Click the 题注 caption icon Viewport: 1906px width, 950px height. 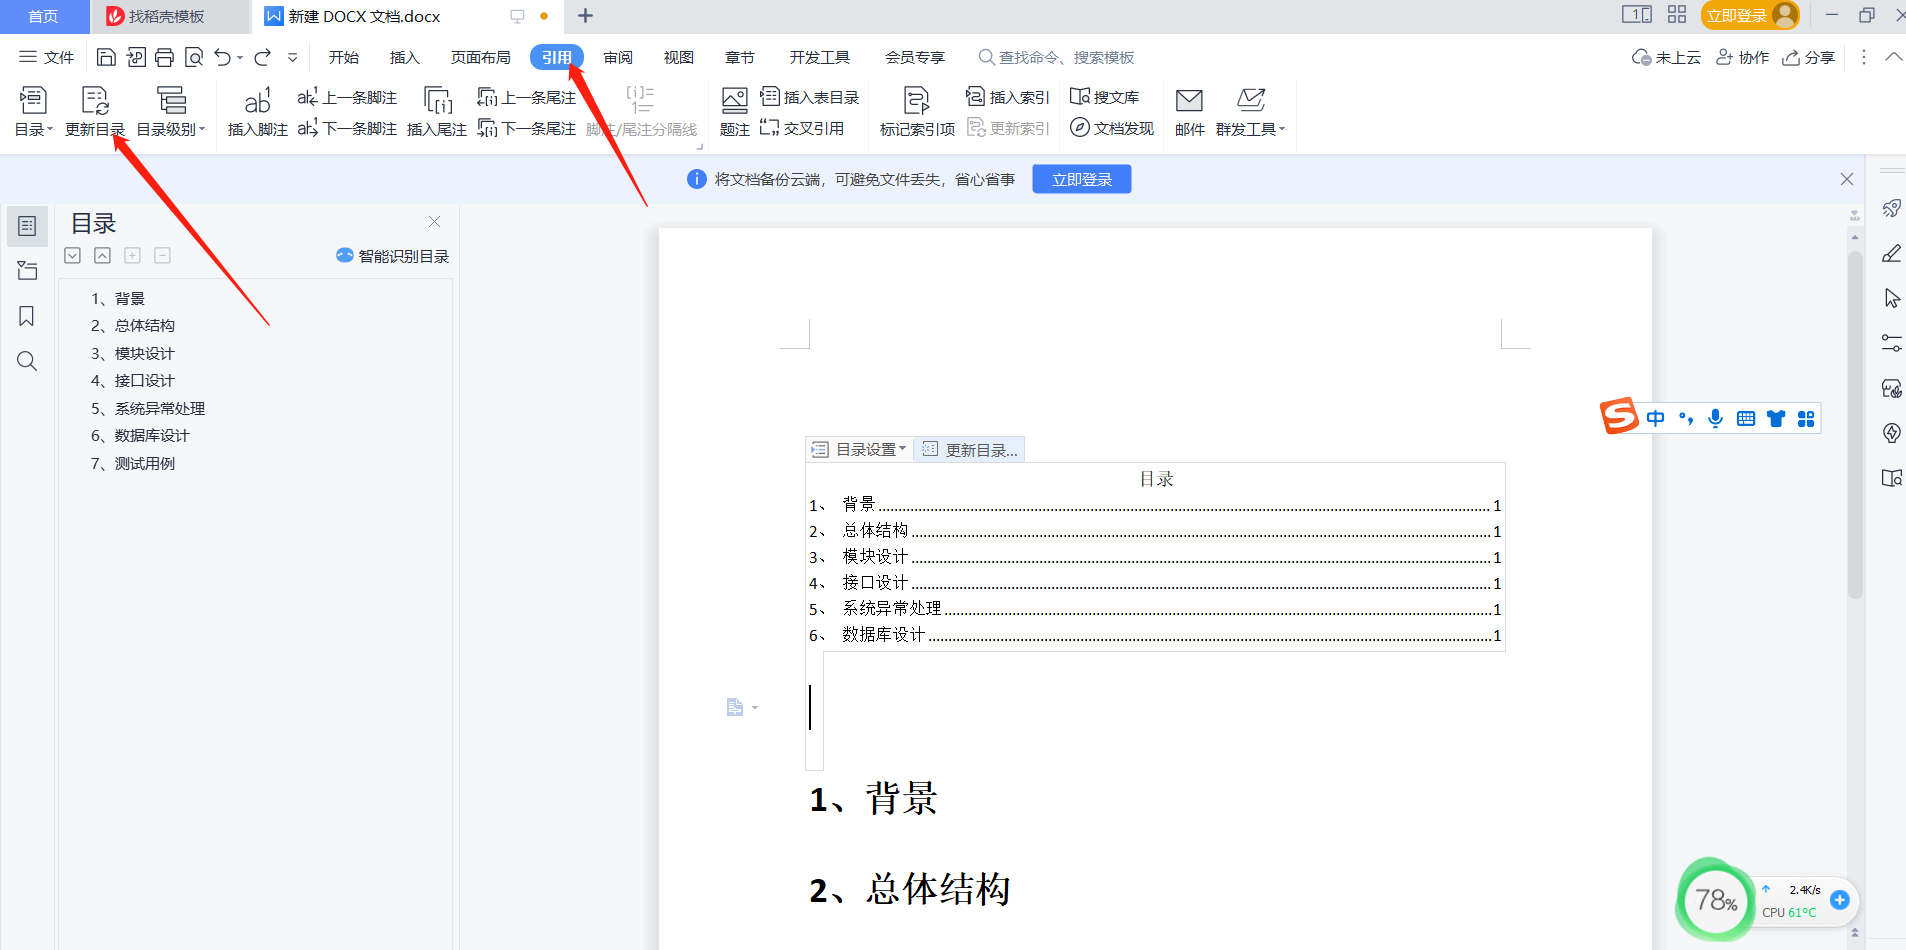[735, 112]
